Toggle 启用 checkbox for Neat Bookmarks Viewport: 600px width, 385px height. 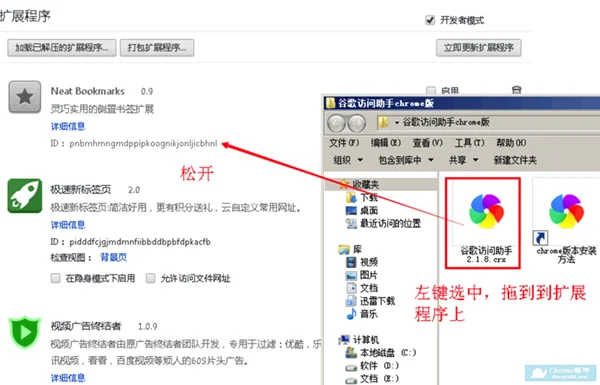[x=431, y=91]
